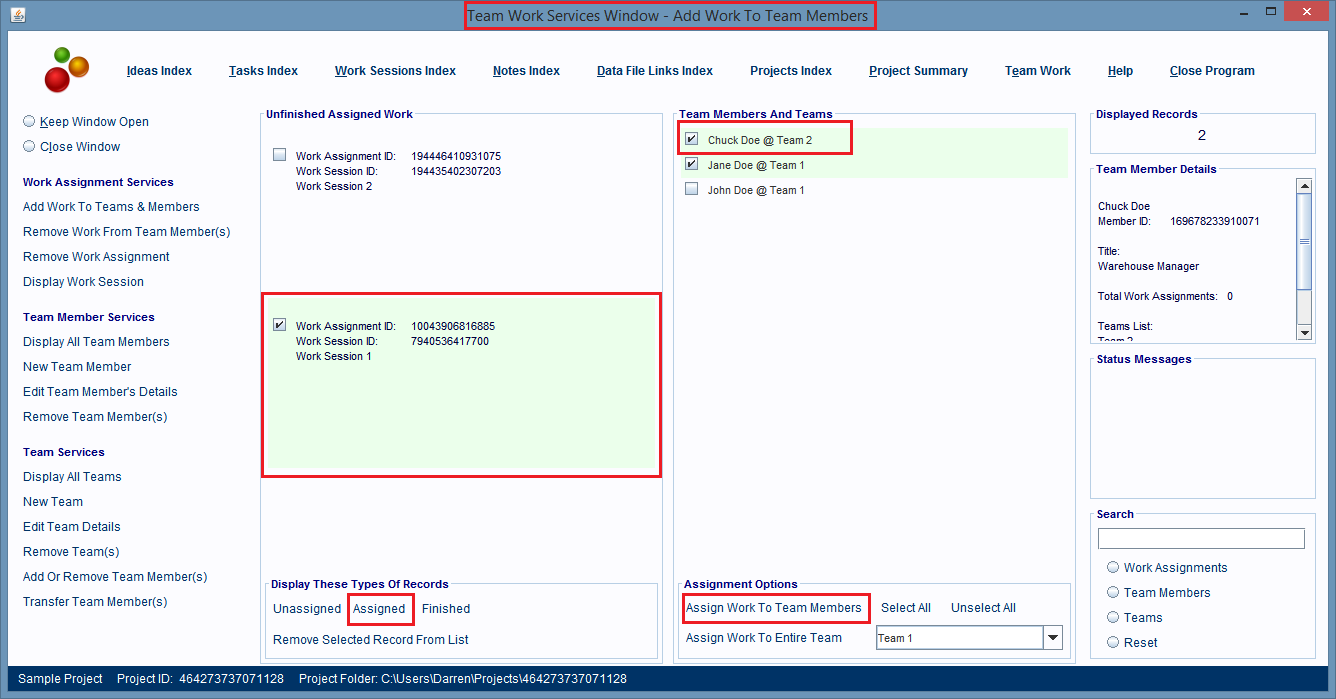
Task: Uncheck Work Session 1 assignment checkbox
Action: (x=279, y=324)
